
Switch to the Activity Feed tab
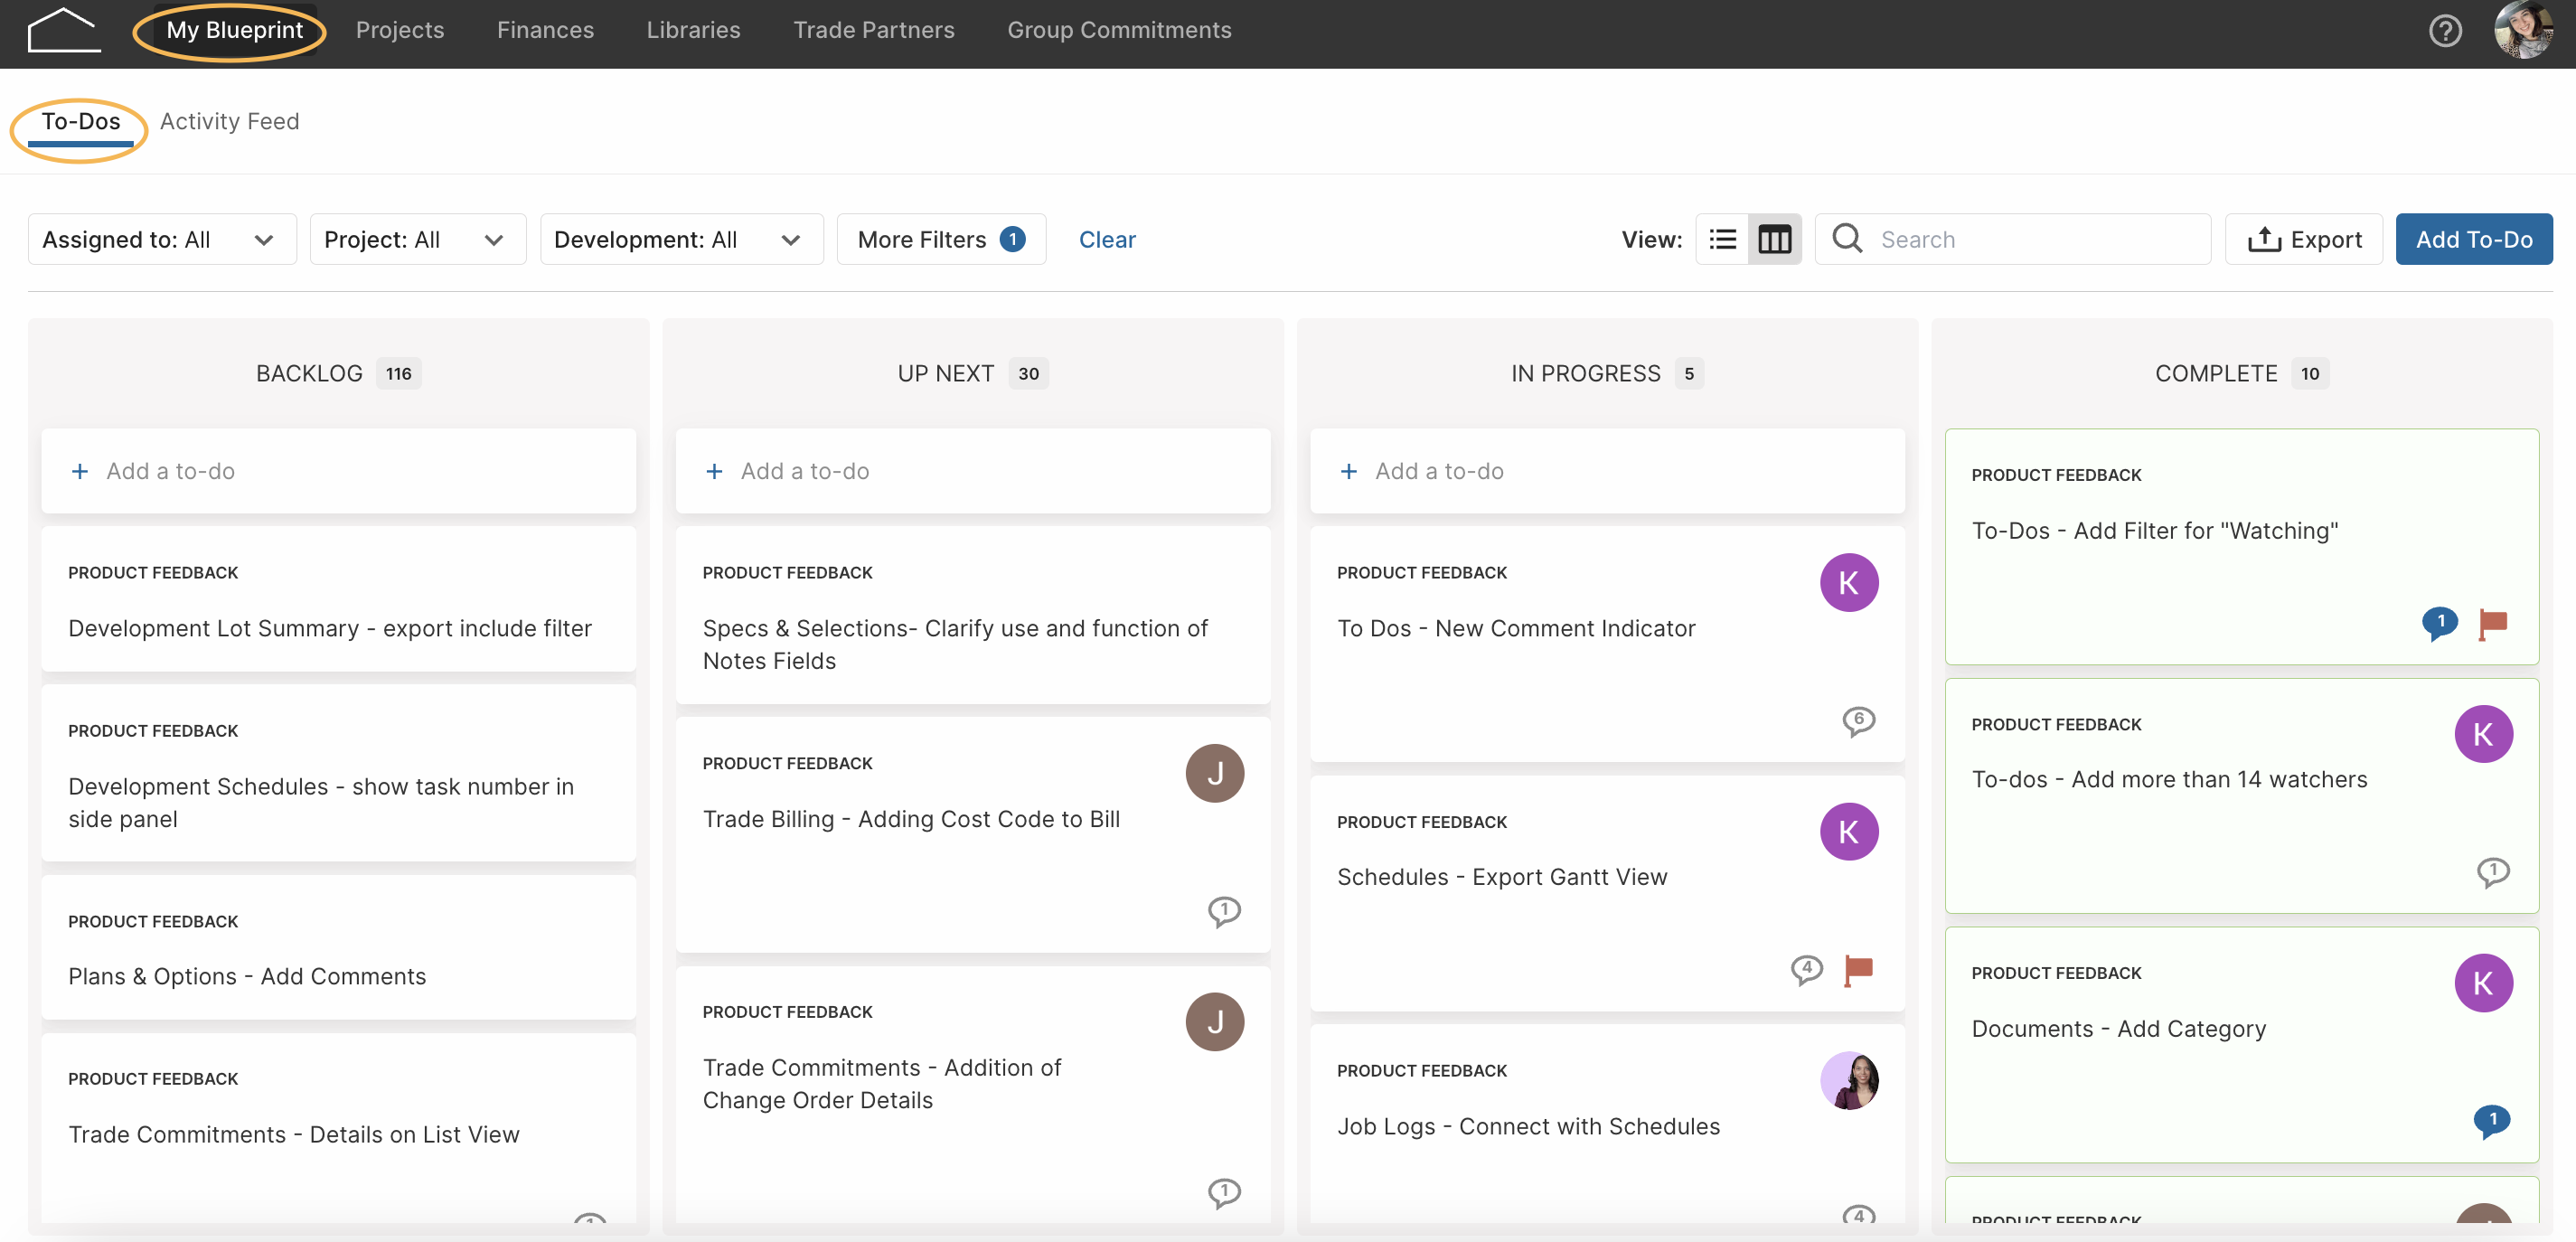point(229,121)
